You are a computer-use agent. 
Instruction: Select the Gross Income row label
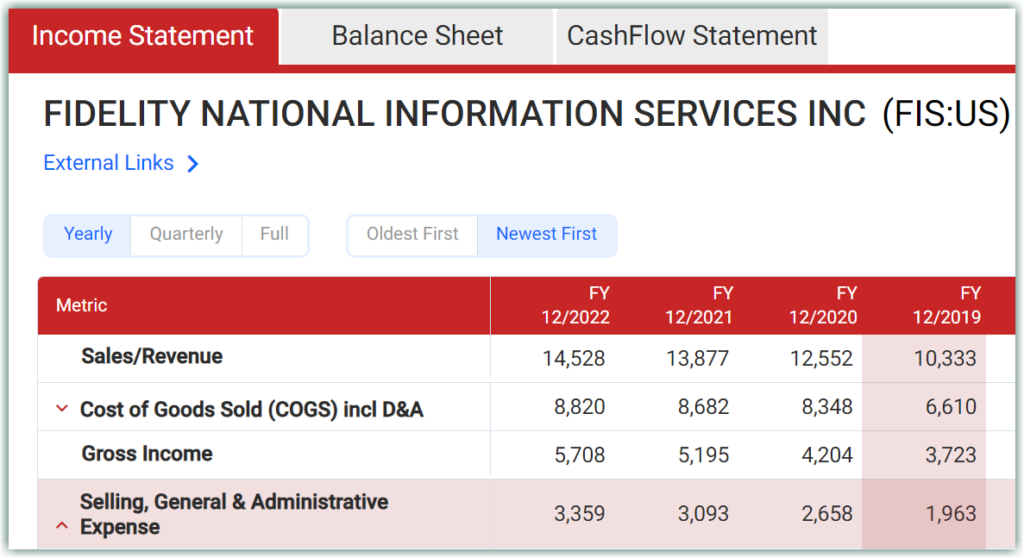(x=147, y=454)
